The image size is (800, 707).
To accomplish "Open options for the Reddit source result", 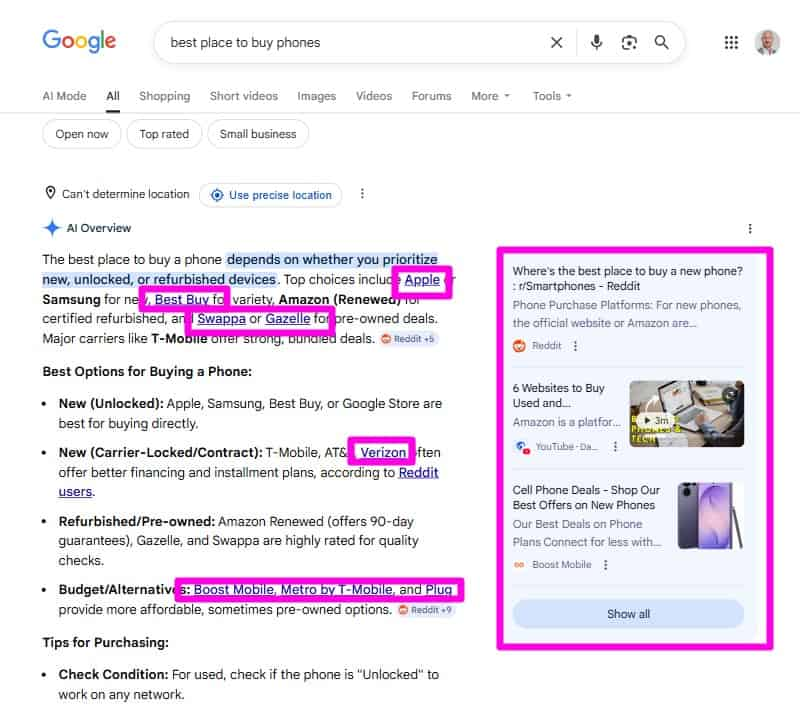I will tap(575, 346).
